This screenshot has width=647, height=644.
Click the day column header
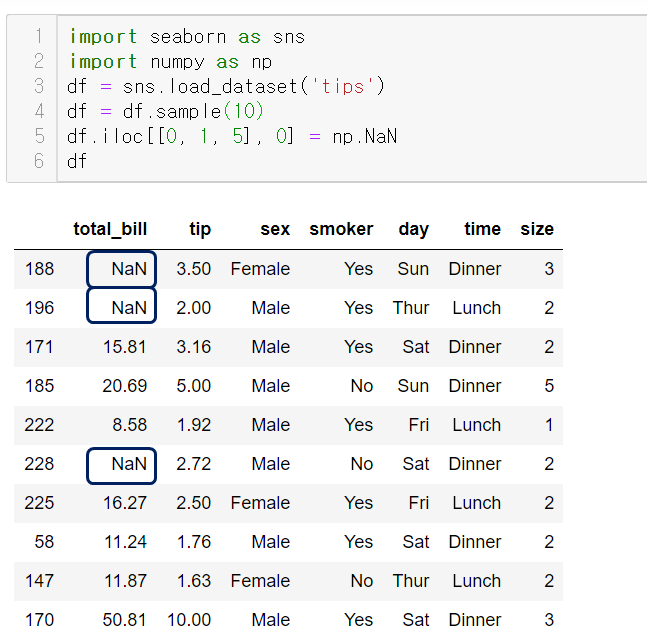click(414, 229)
